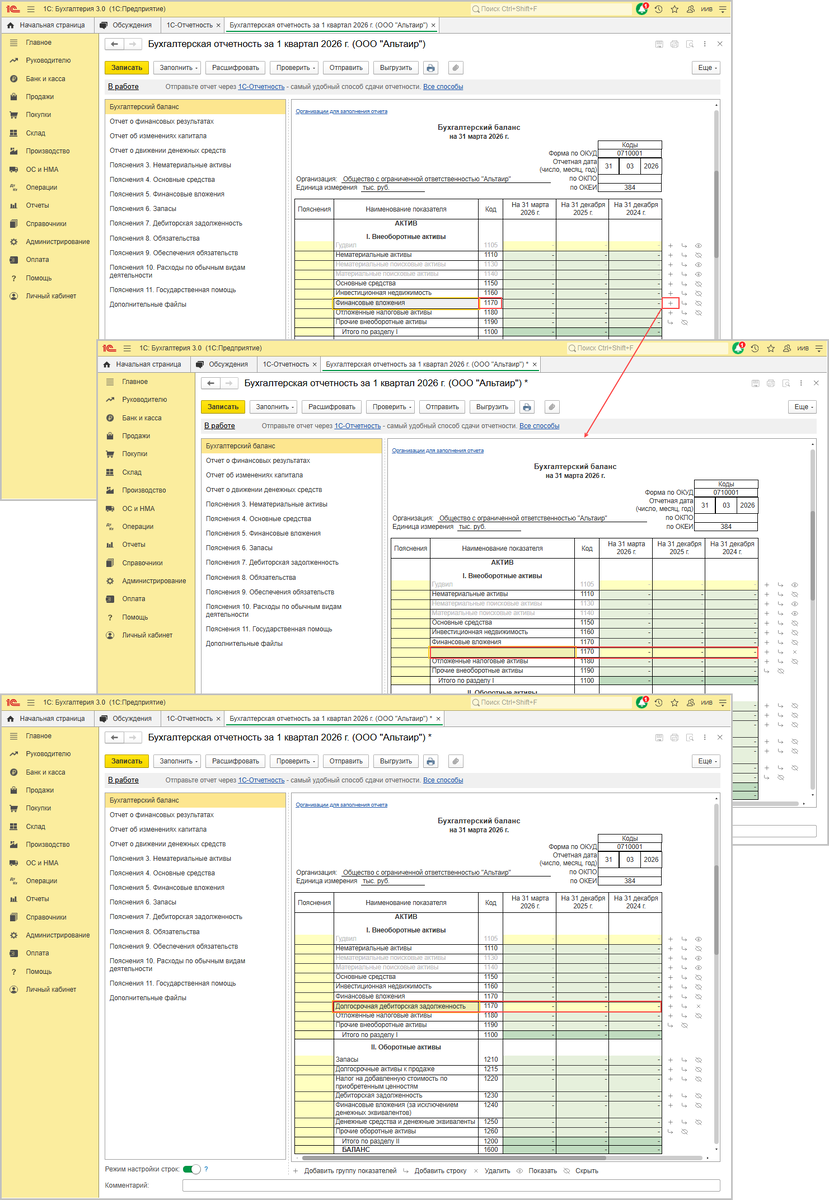Open Еще dropdown in middle window
Viewport: 829px width, 1200px height.
click(x=802, y=407)
